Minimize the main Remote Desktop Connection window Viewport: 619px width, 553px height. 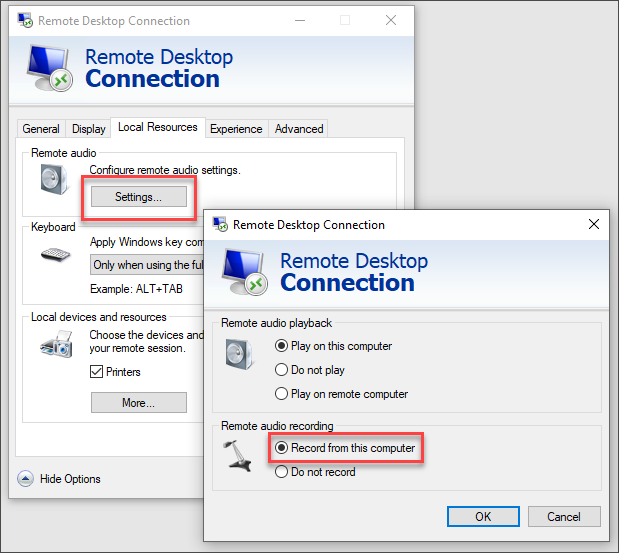pyautogui.click(x=300, y=20)
